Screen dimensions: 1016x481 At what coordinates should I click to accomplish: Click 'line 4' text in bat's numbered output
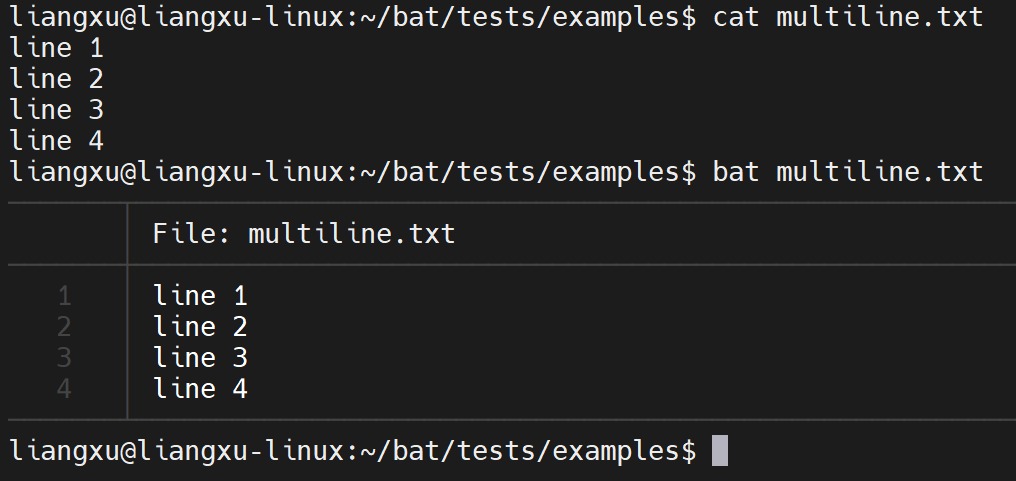click(200, 389)
